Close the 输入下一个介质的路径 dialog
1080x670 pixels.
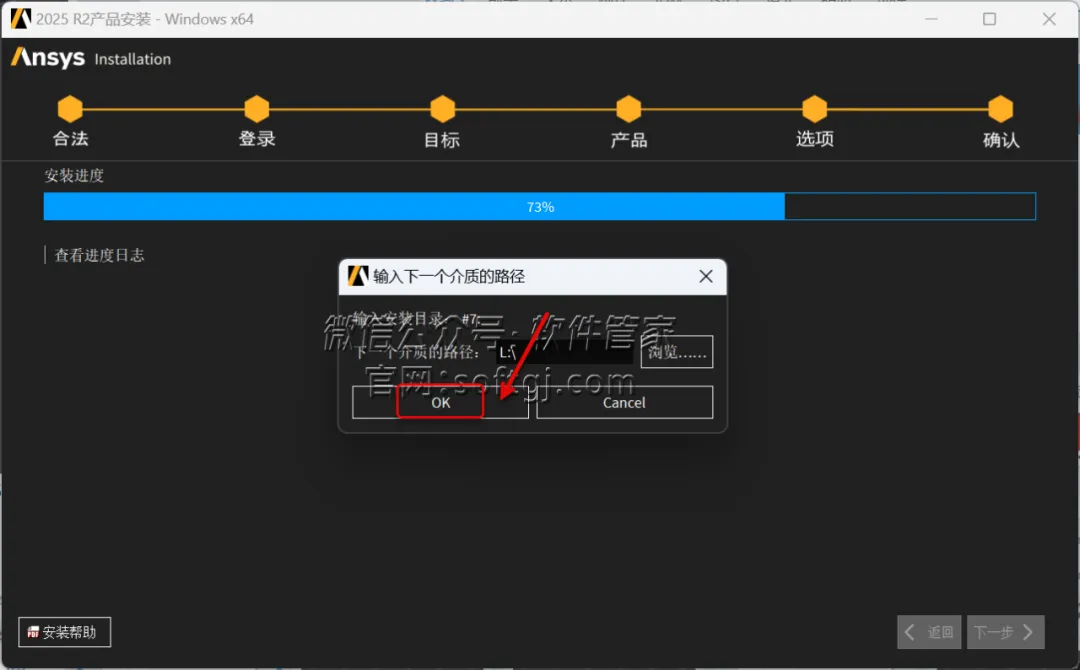click(x=706, y=276)
